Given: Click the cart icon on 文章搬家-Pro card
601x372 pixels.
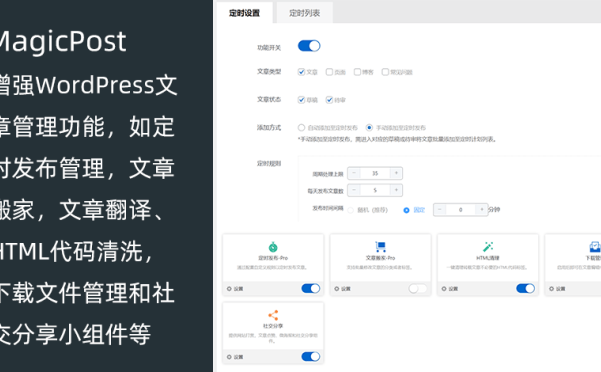Looking at the screenshot, I should tap(380, 246).
